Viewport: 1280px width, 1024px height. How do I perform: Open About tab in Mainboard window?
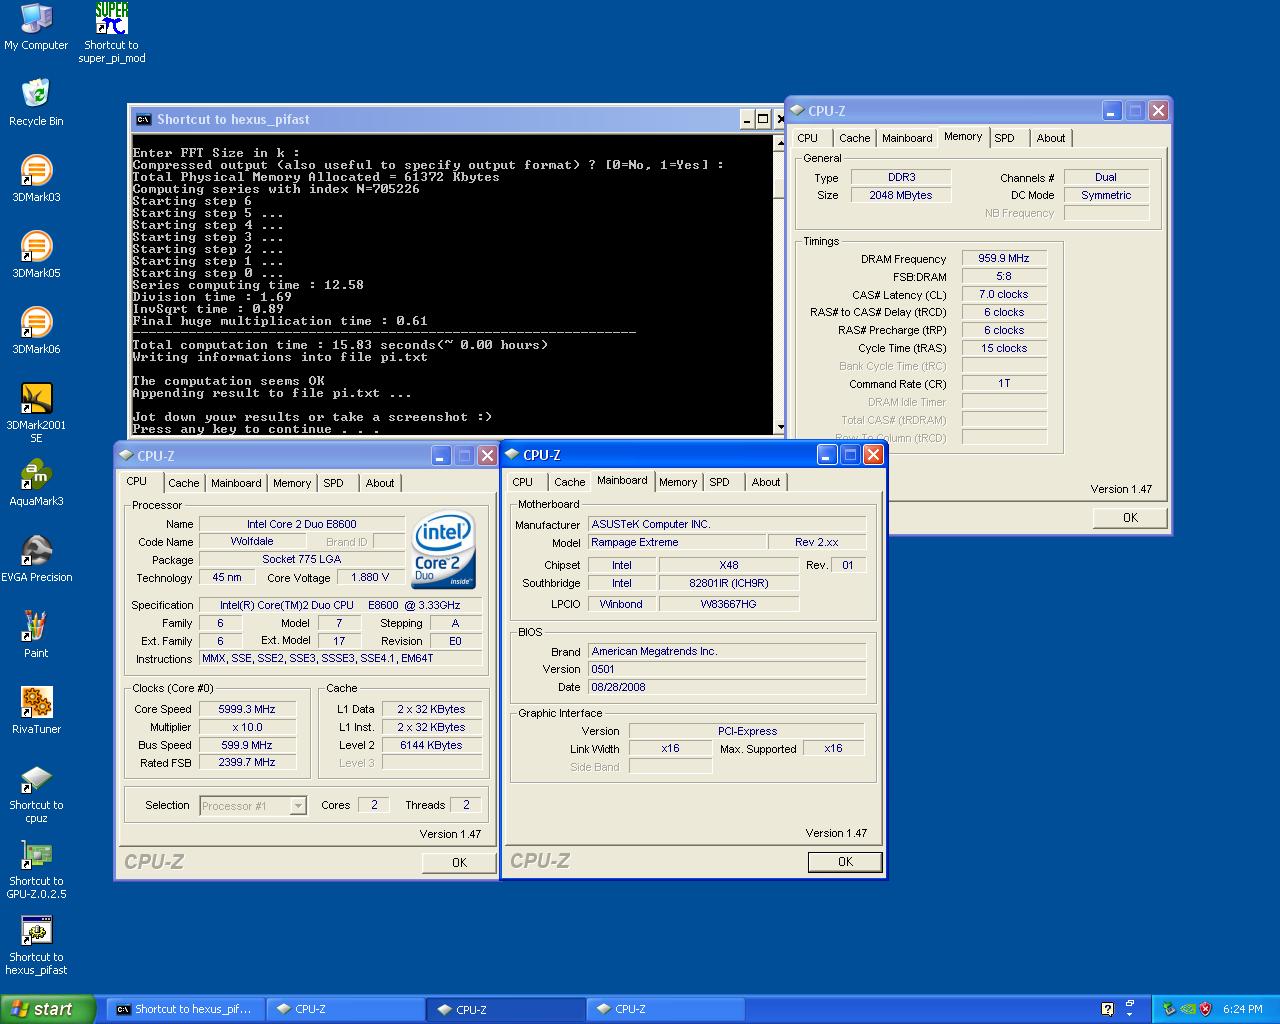(x=766, y=482)
